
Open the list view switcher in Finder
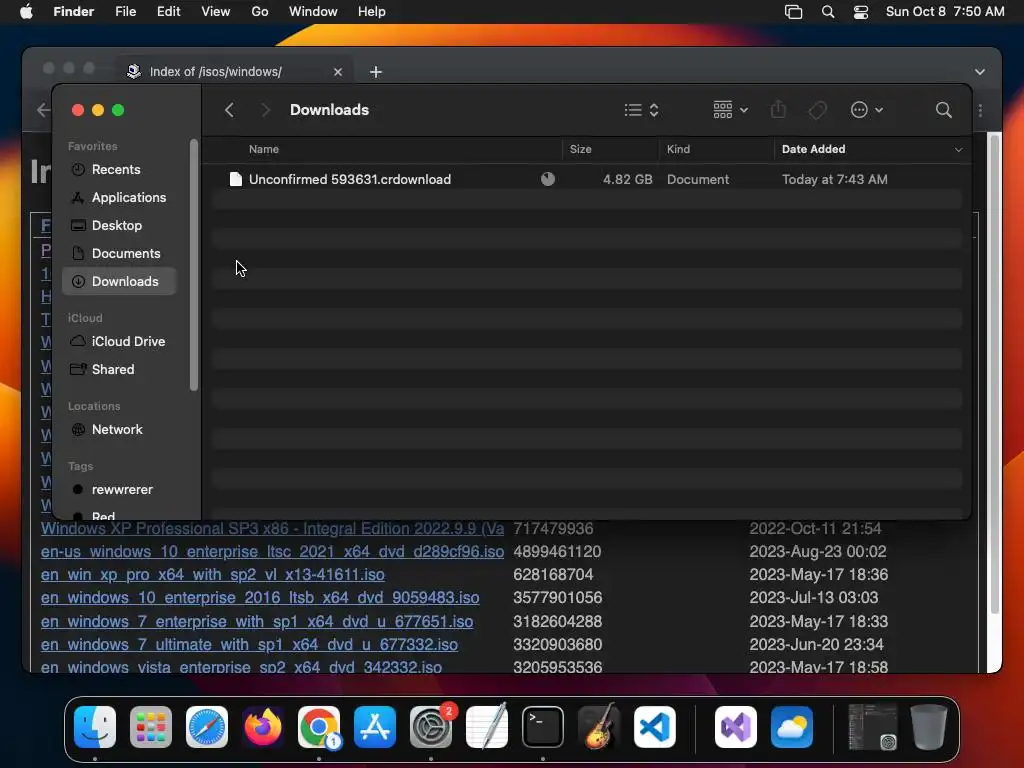(641, 110)
